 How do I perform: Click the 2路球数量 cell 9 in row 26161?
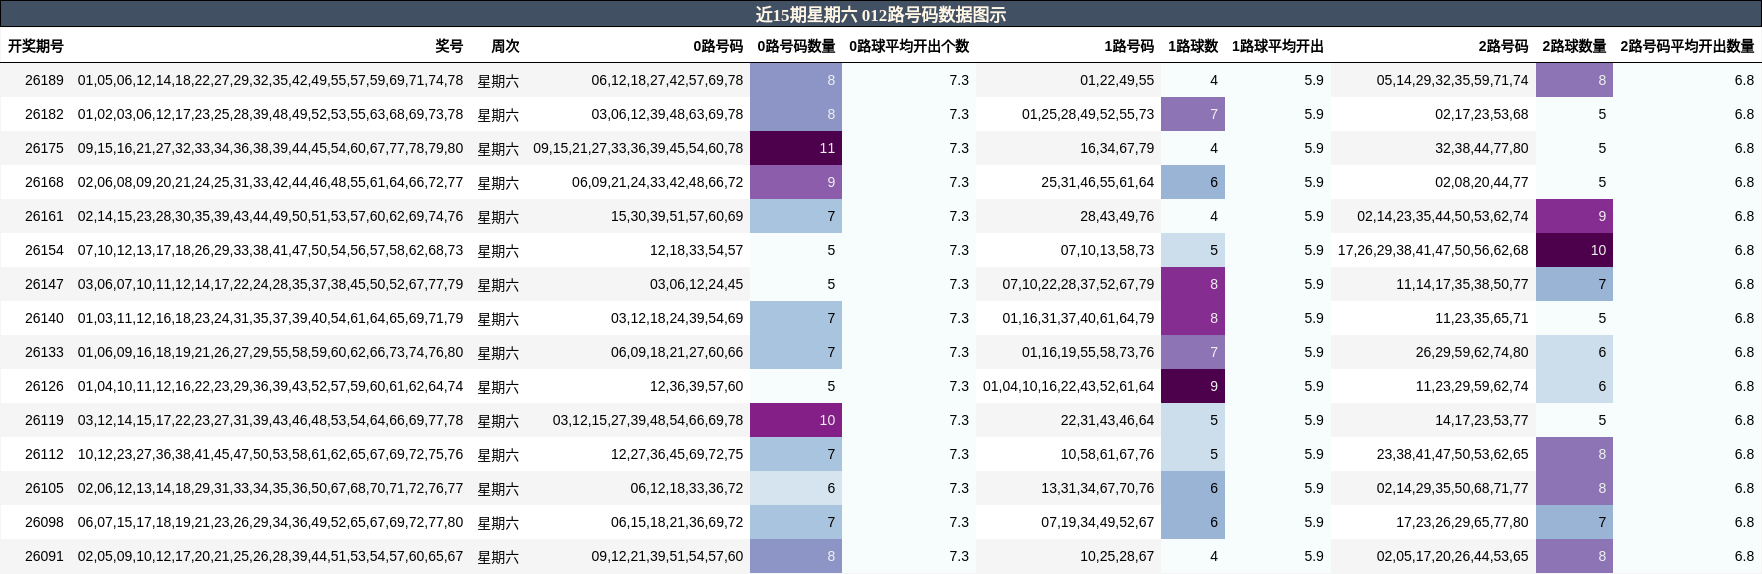pyautogui.click(x=1574, y=216)
